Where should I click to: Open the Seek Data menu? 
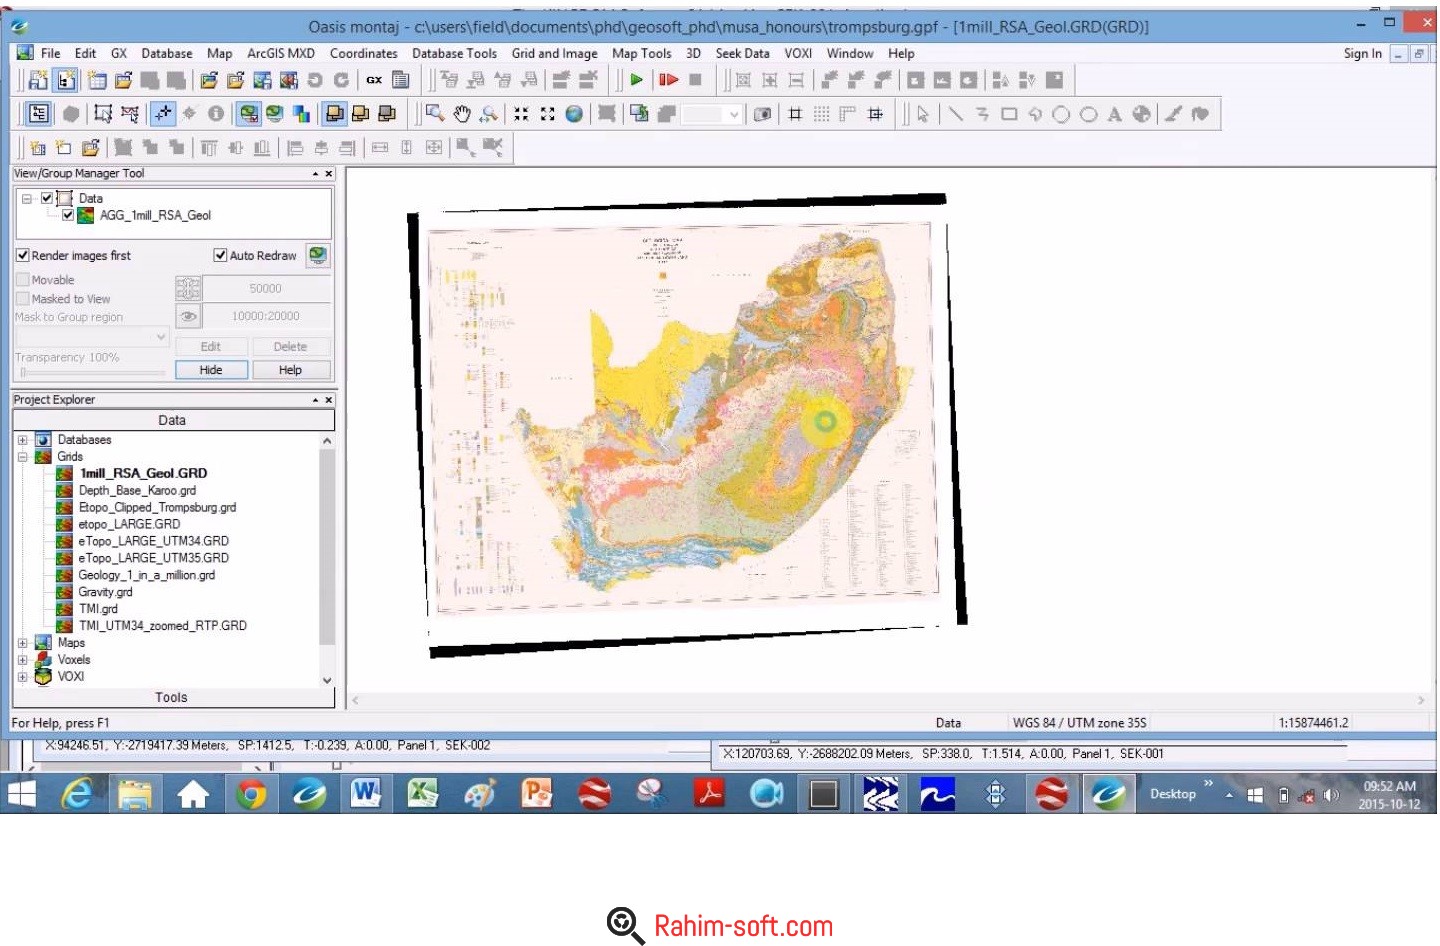(743, 53)
